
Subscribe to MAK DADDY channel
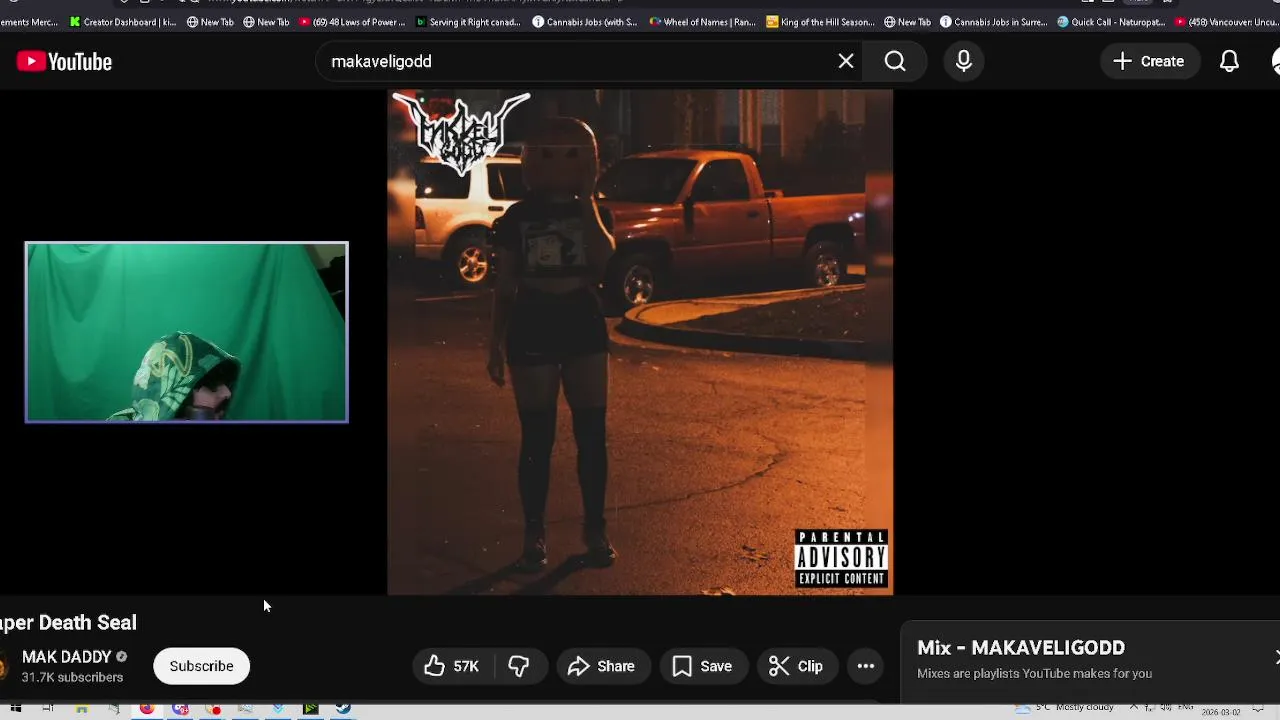click(201, 666)
